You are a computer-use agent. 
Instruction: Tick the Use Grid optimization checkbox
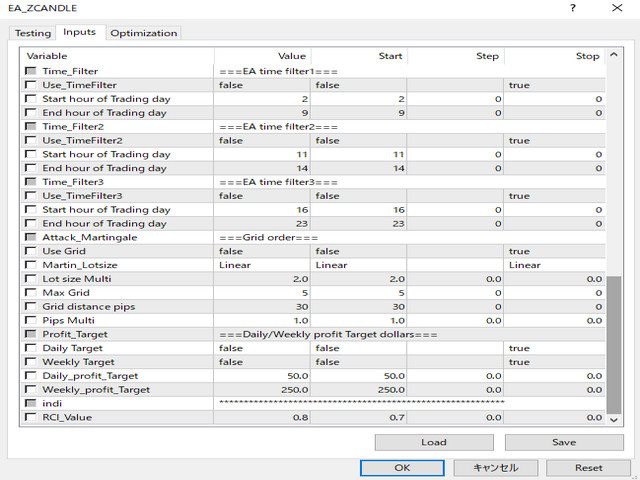(x=30, y=252)
